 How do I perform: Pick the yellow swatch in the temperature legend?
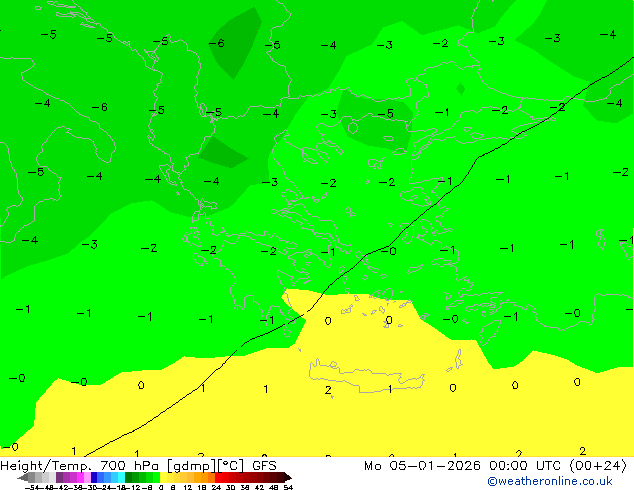pyautogui.click(x=164, y=478)
